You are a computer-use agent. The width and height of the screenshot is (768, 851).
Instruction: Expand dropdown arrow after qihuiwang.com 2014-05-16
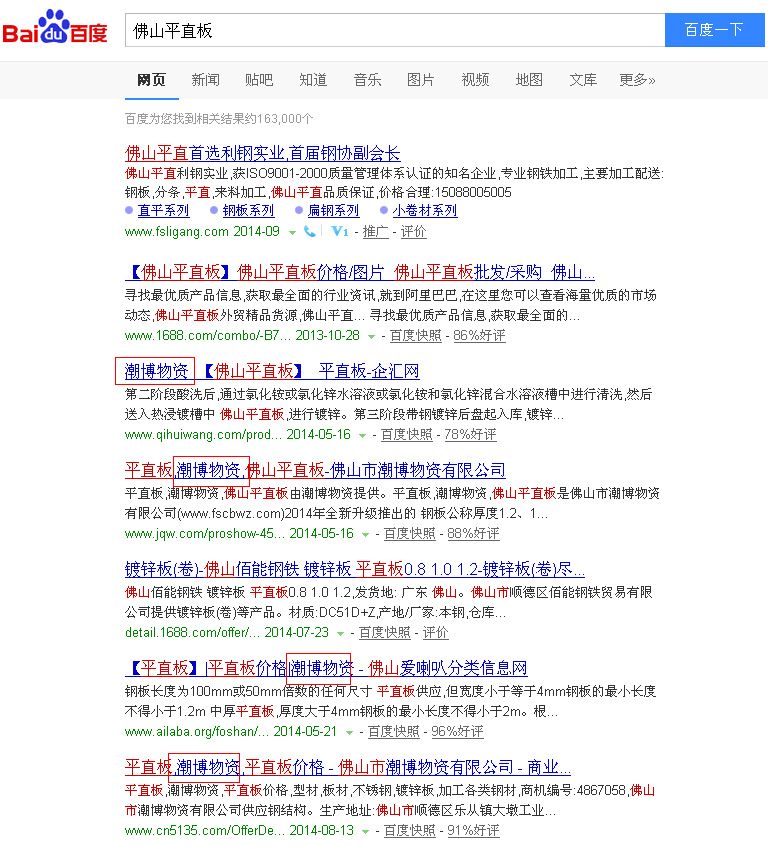[362, 435]
